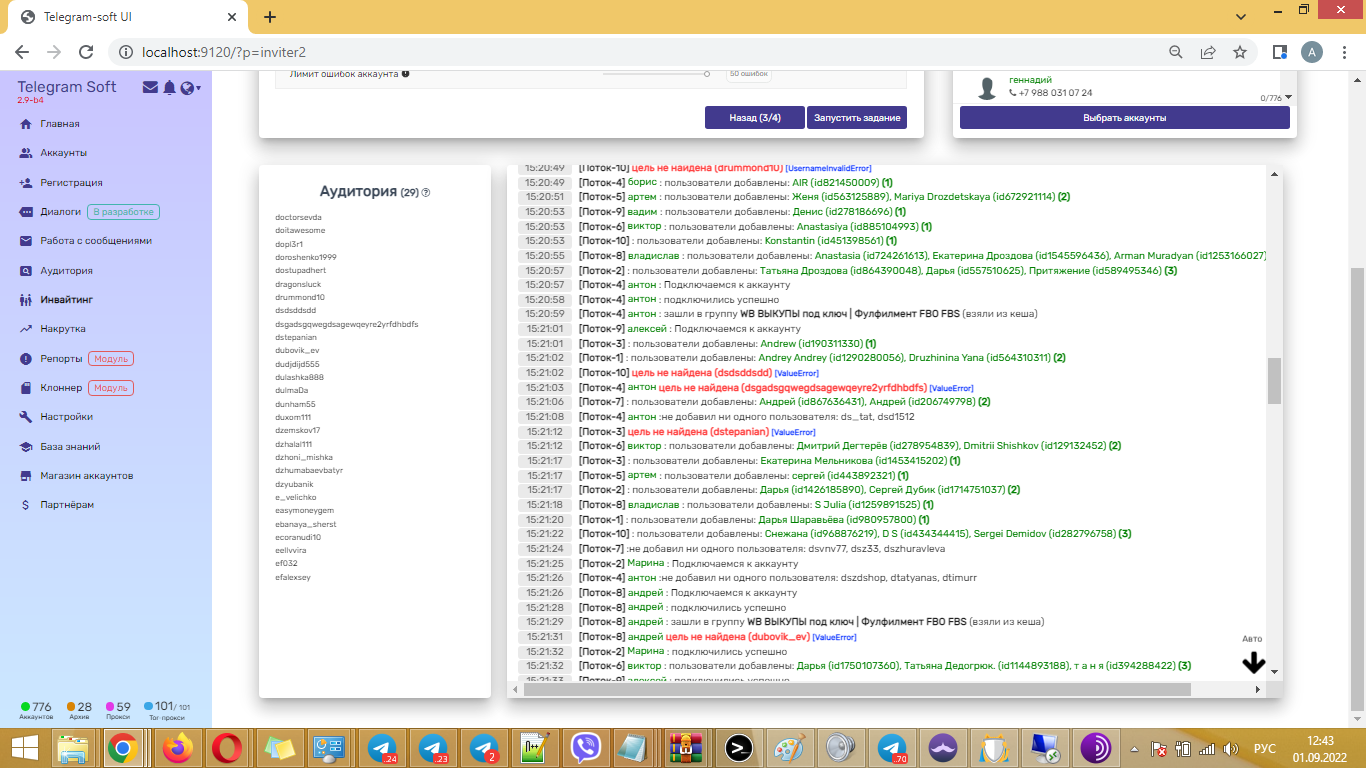Screen dimensions: 1366x768
Task: Open Магазин аккаунтов via its store icon
Action: point(26,476)
